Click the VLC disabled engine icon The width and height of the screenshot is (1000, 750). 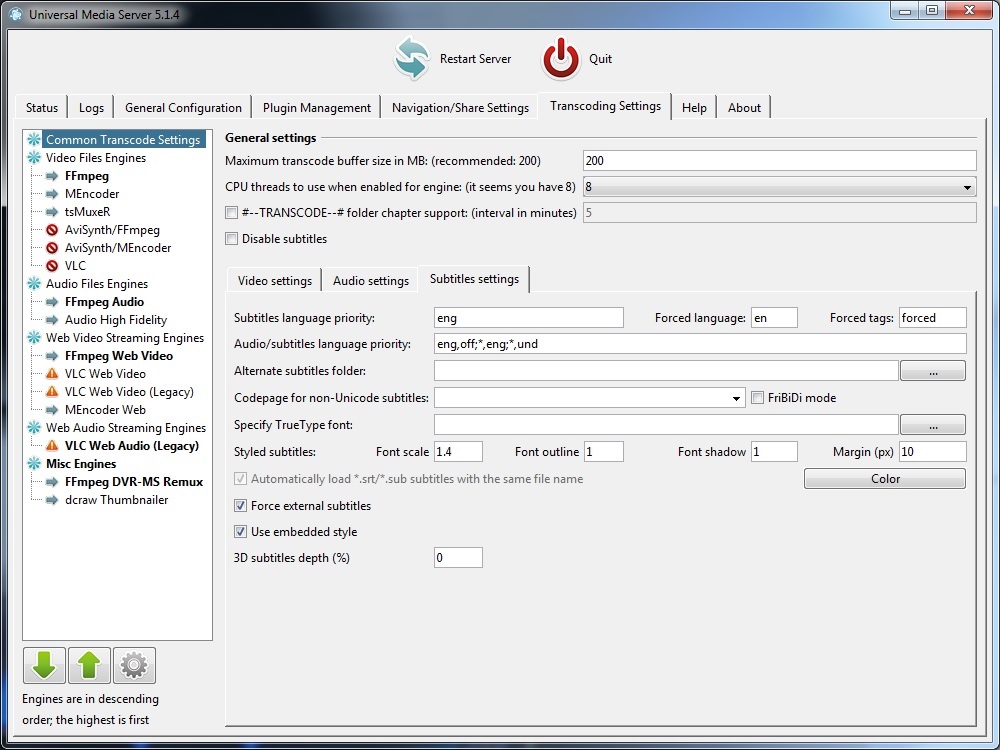pos(52,265)
